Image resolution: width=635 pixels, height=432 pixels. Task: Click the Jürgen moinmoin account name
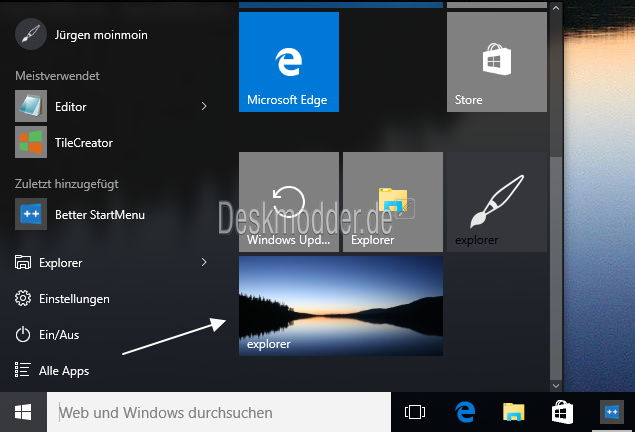pyautogui.click(x=101, y=35)
